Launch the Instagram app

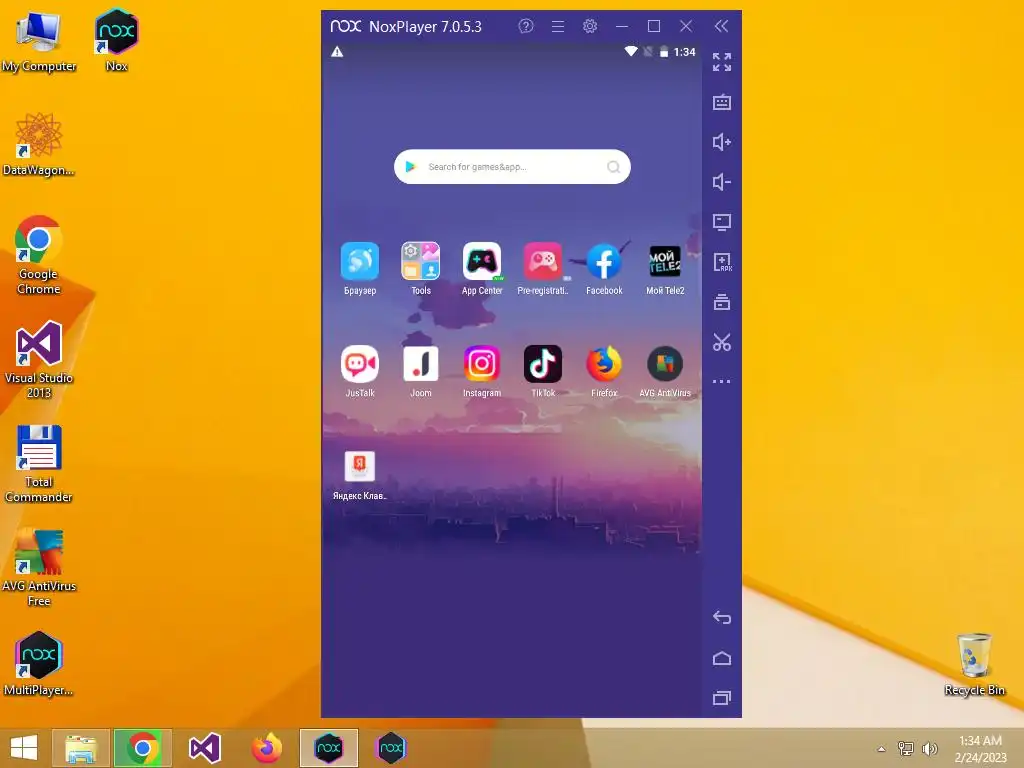(482, 364)
